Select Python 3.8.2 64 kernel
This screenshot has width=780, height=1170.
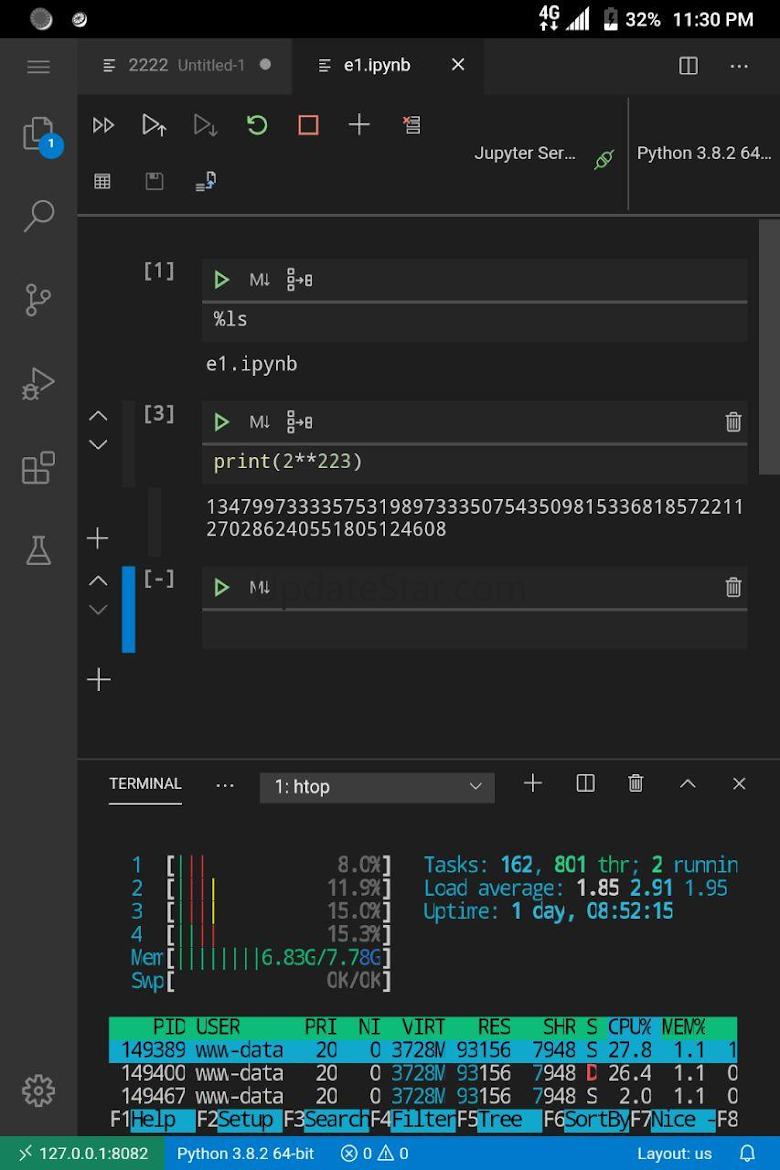pos(703,153)
